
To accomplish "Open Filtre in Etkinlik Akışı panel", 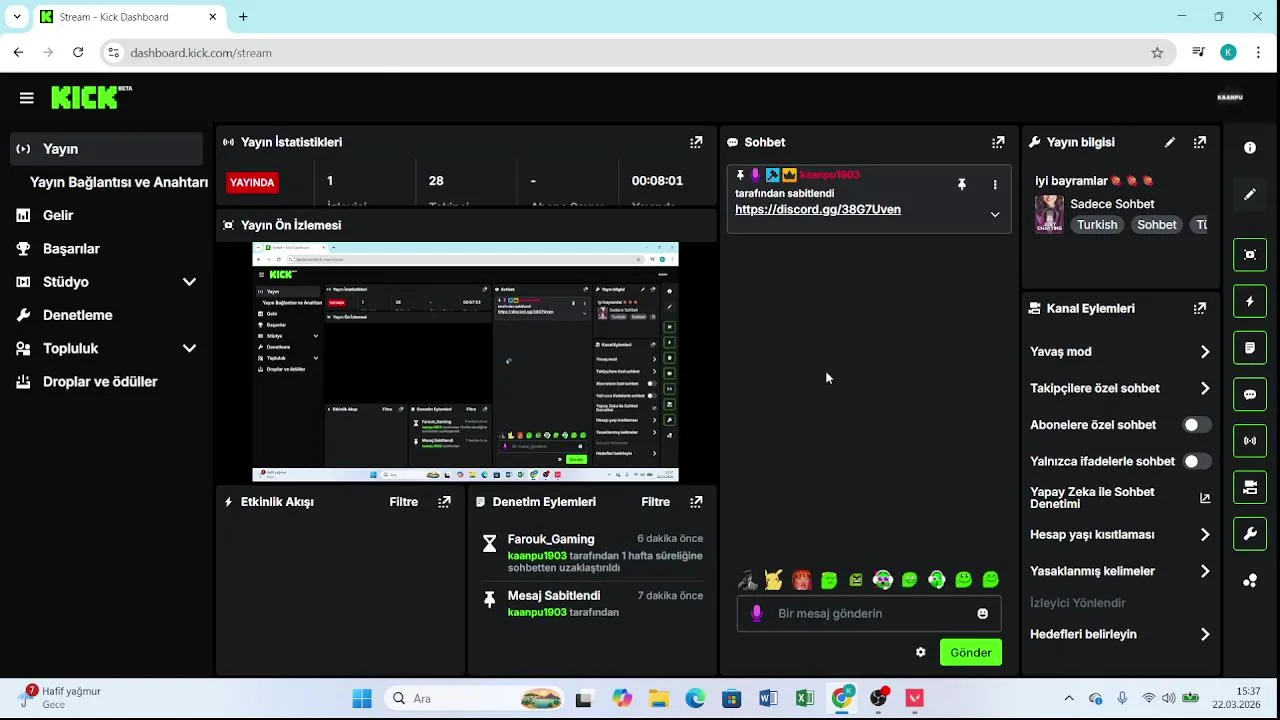I will point(404,502).
